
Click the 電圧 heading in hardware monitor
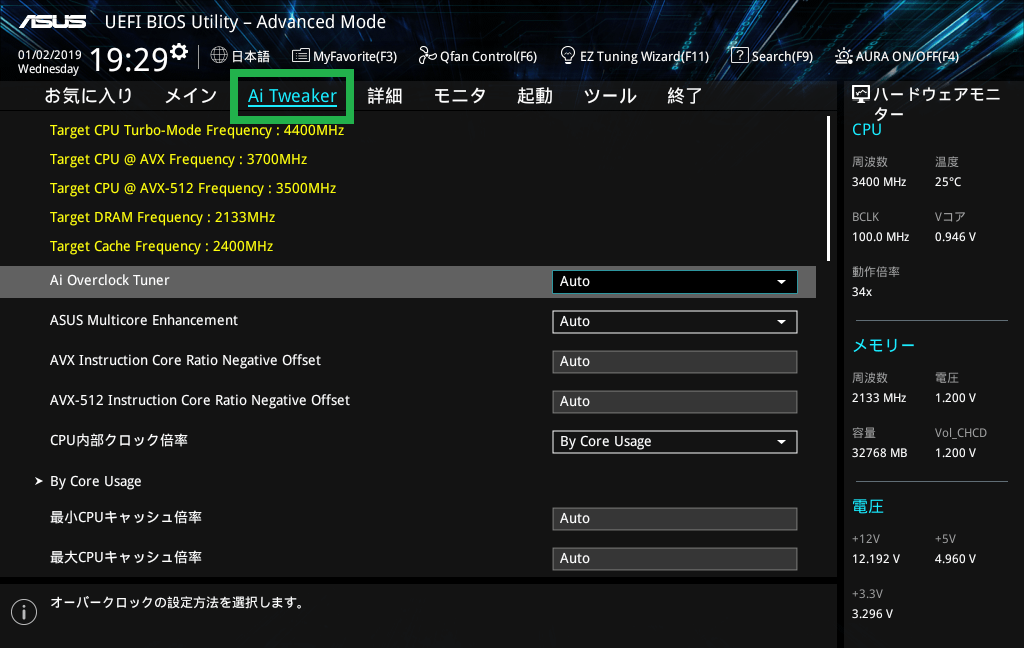coord(867,506)
